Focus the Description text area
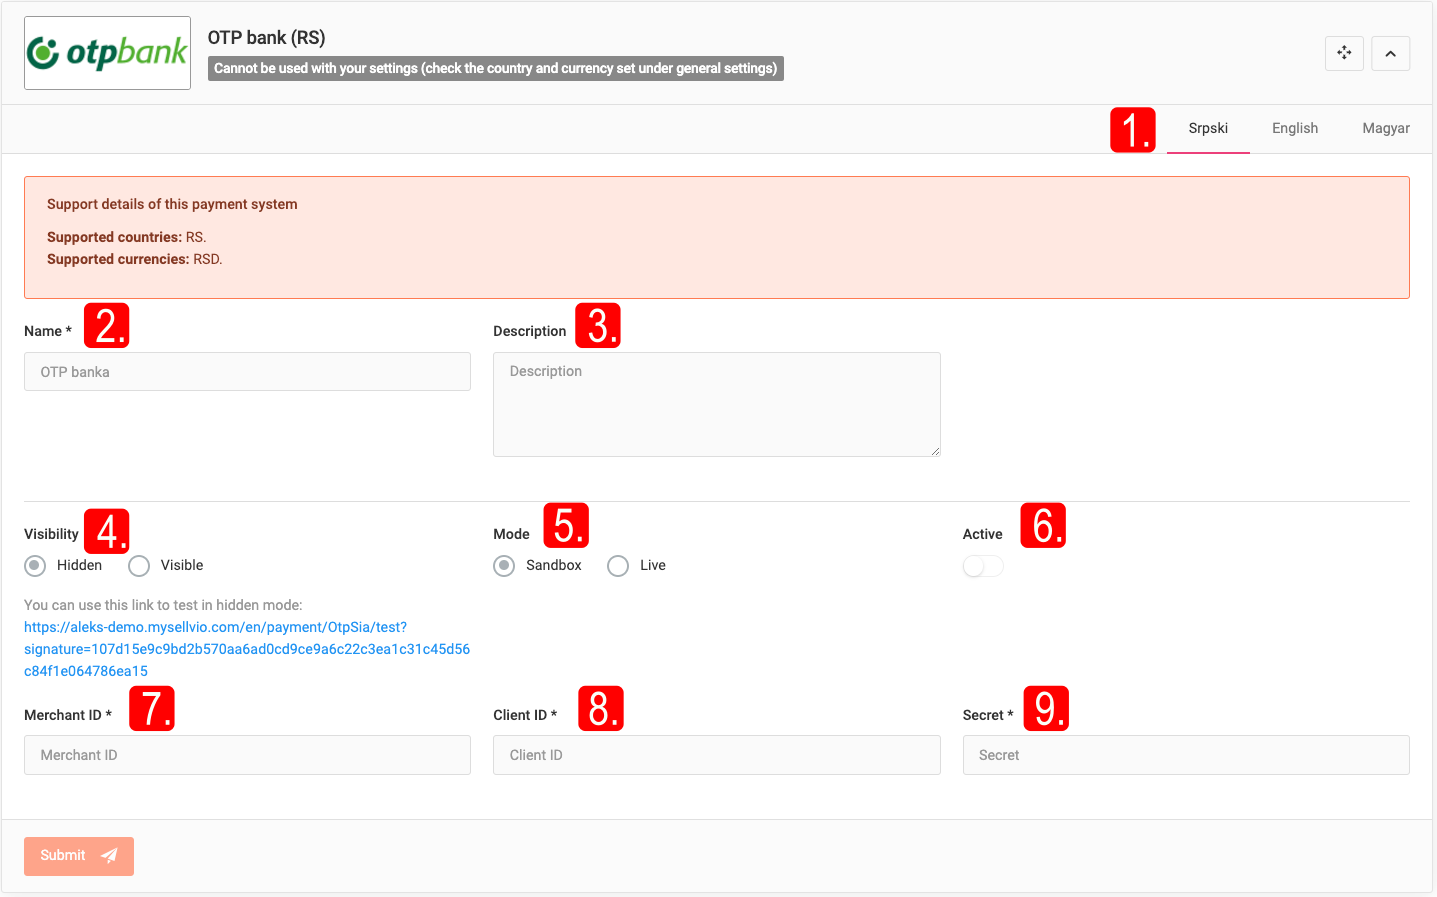Image resolution: width=1437 pixels, height=897 pixels. point(716,404)
